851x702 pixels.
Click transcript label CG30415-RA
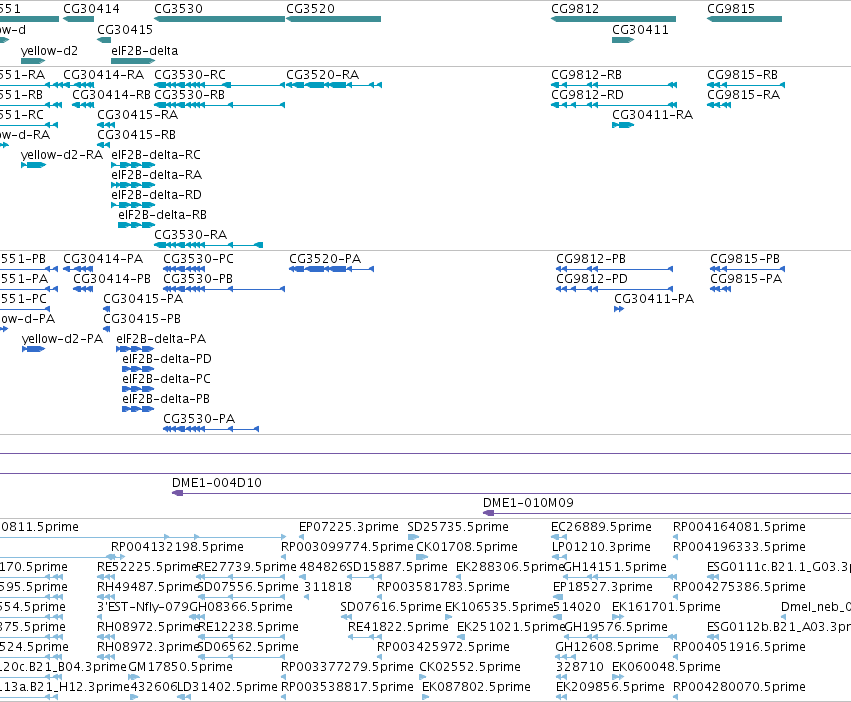(137, 115)
